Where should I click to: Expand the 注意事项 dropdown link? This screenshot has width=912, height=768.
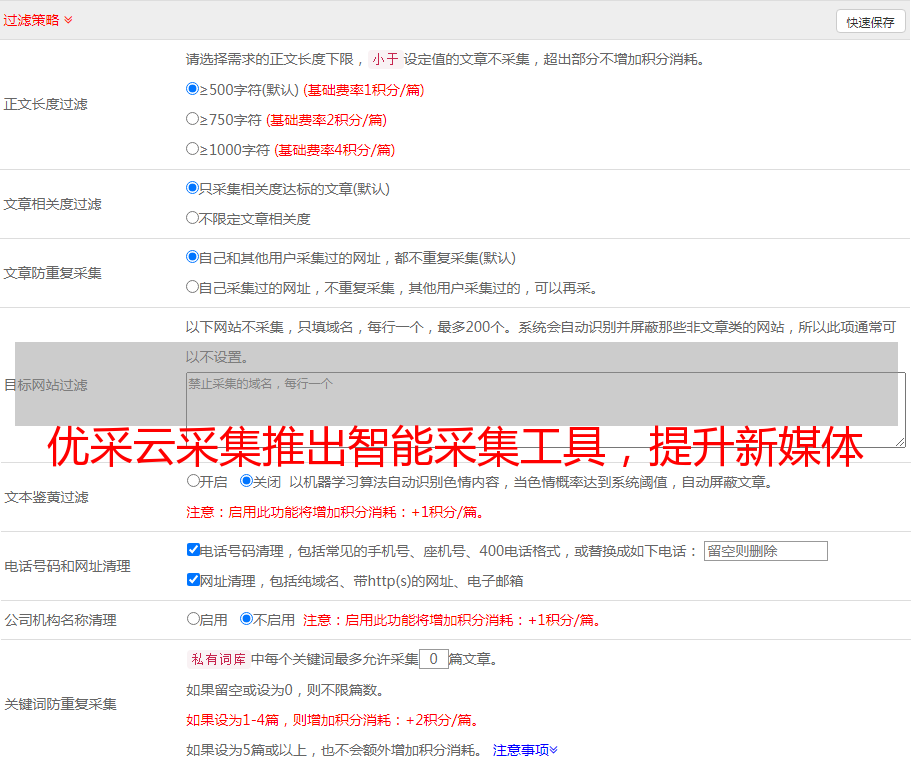pos(525,750)
